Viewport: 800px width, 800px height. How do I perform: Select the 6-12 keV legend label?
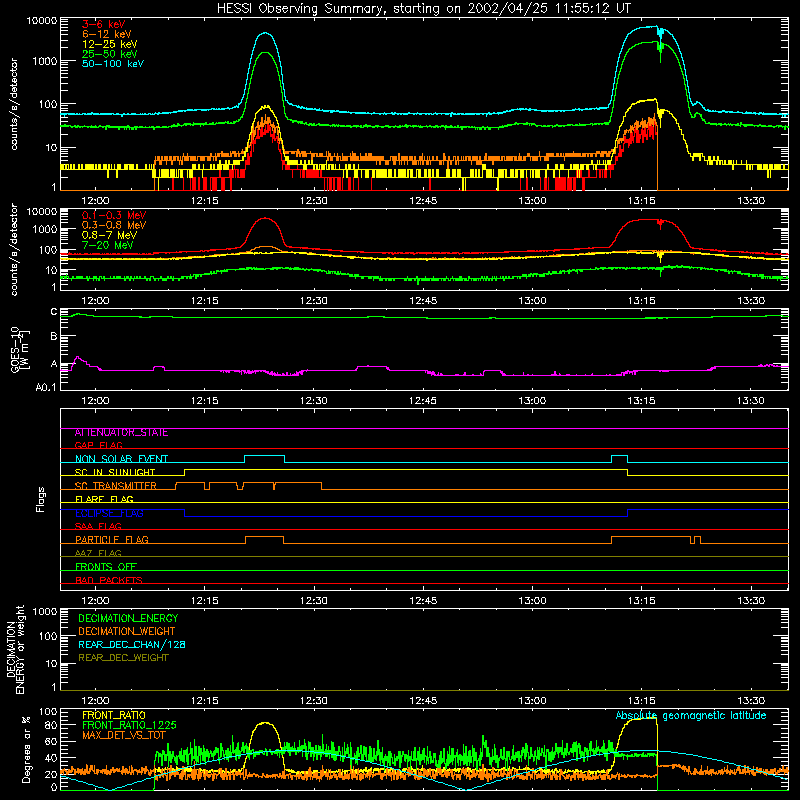point(107,34)
